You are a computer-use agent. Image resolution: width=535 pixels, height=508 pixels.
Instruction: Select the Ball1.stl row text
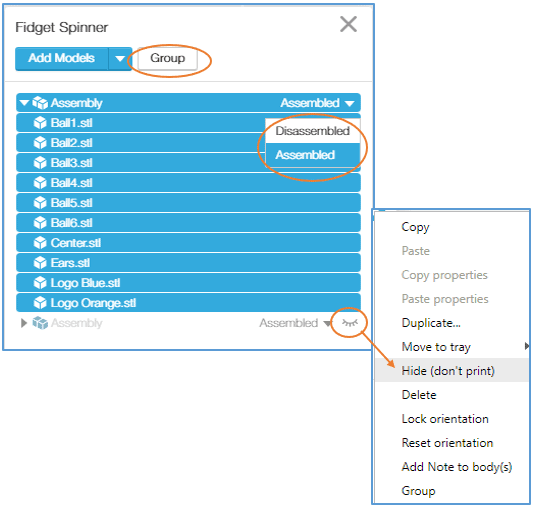(x=72, y=123)
